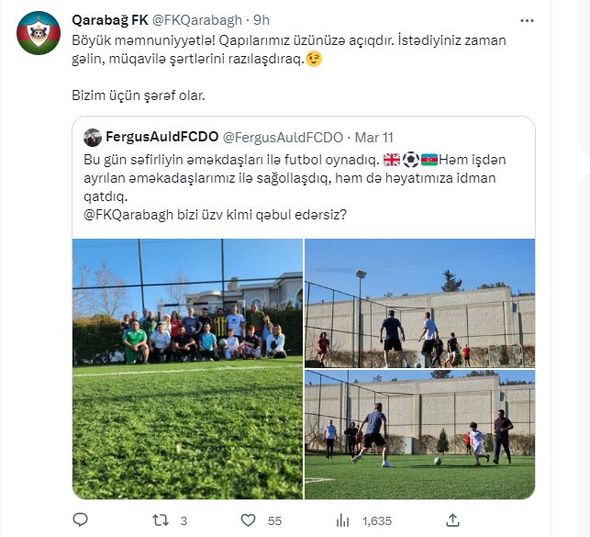Open the bottom-right photo of player kicking ball
Image resolution: width=590 pixels, height=537 pixels.
(x=420, y=435)
